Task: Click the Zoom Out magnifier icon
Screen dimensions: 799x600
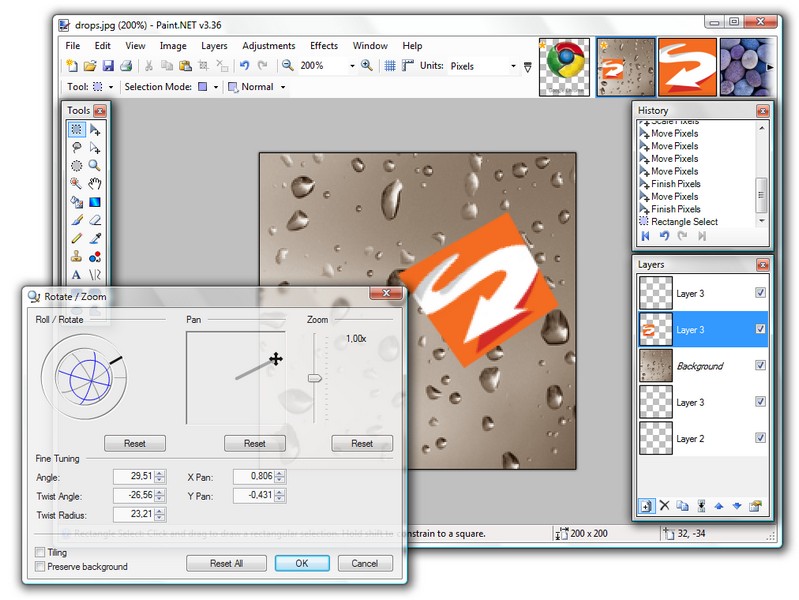Action: [287, 65]
